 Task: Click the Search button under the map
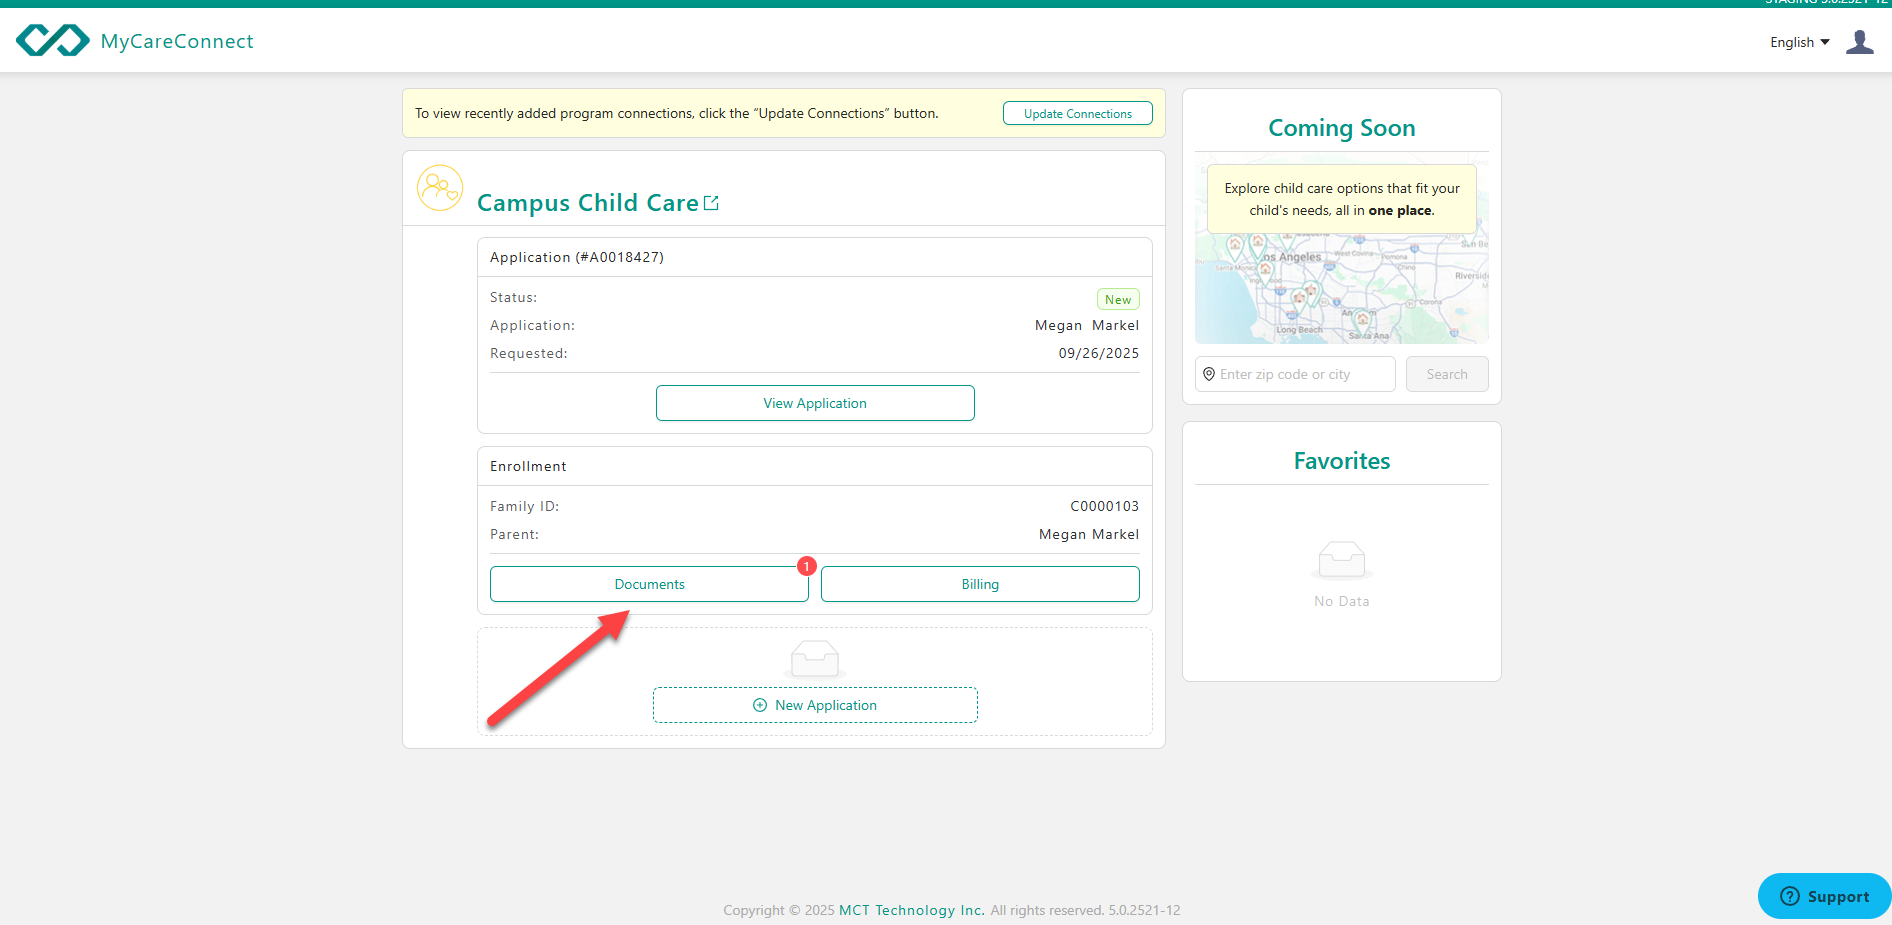[x=1447, y=374]
